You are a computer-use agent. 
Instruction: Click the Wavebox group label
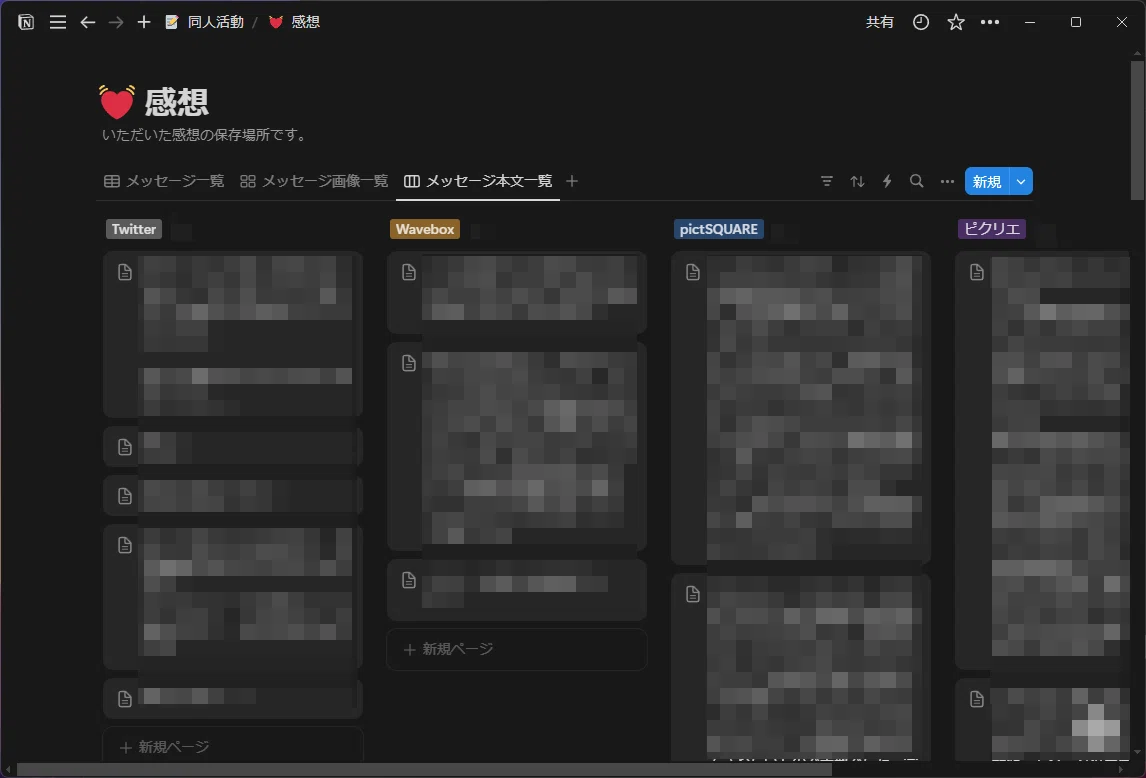pos(425,230)
